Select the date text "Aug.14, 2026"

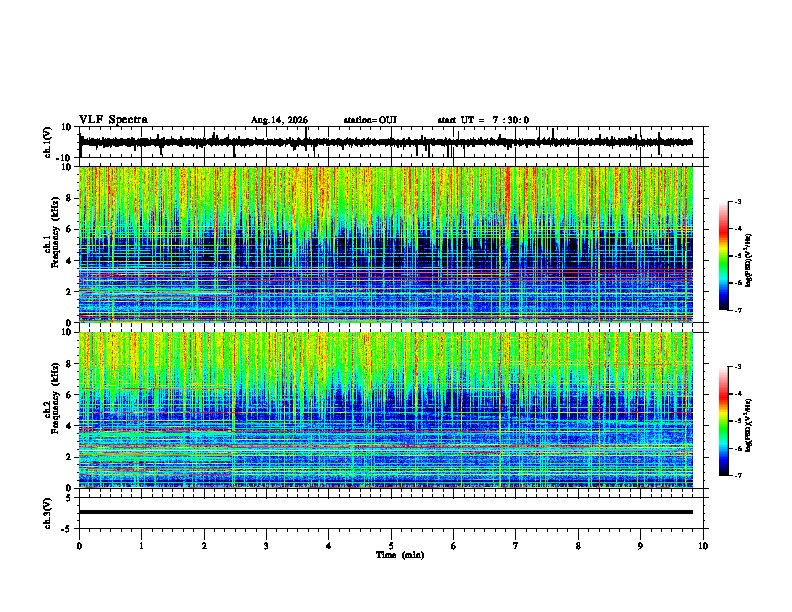click(x=279, y=120)
